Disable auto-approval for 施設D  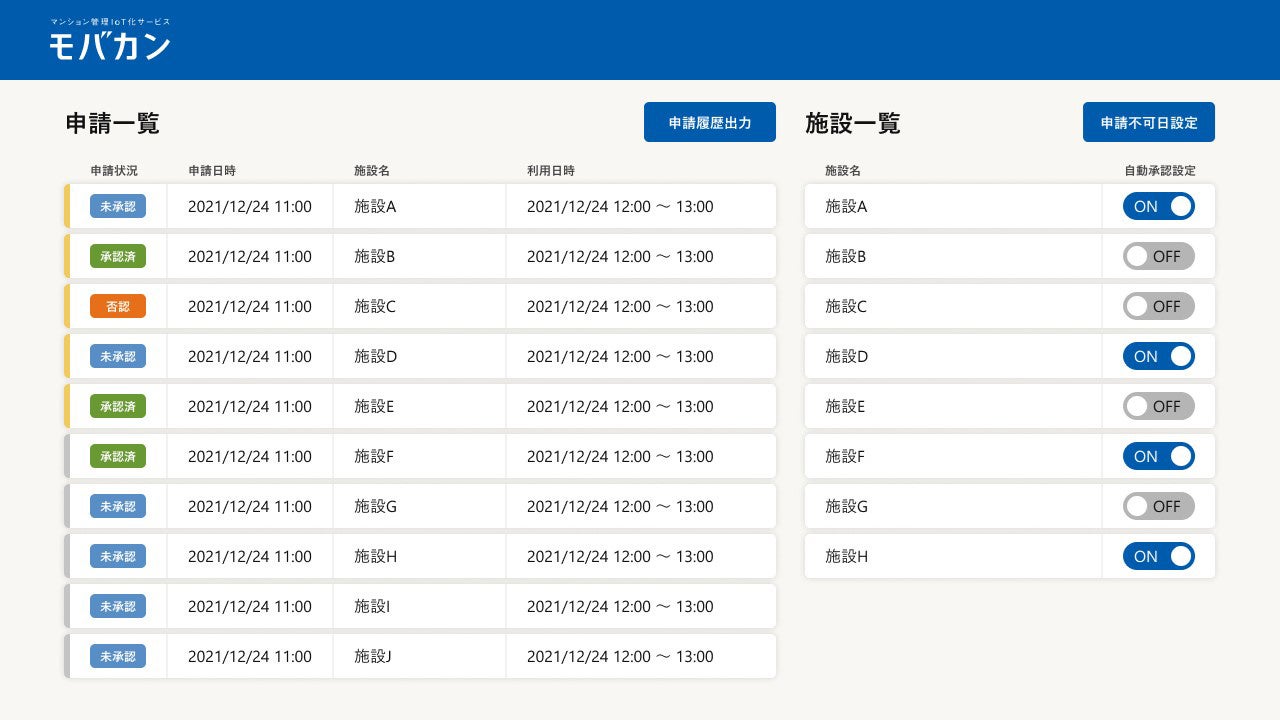[x=1159, y=356]
